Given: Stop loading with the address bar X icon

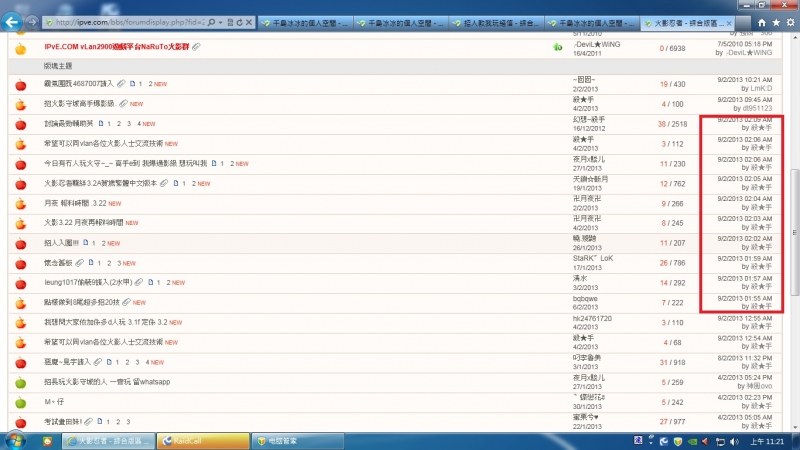Looking at the screenshot, I should (249, 22).
